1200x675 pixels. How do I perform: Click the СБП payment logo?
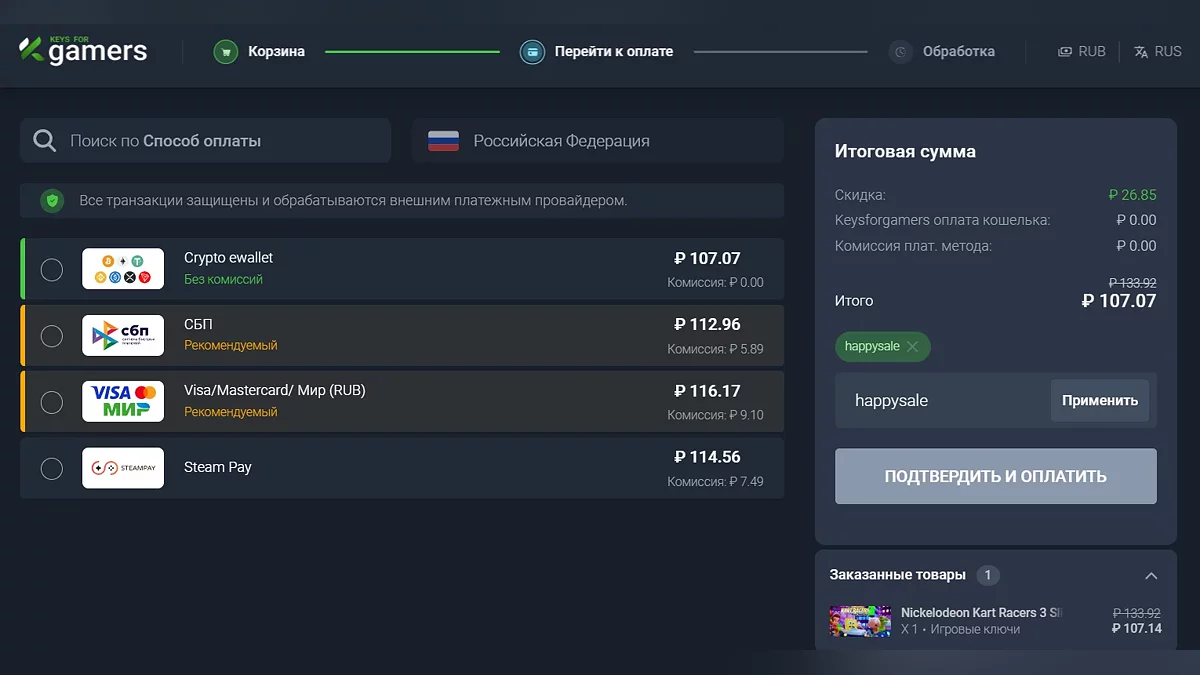tap(123, 336)
